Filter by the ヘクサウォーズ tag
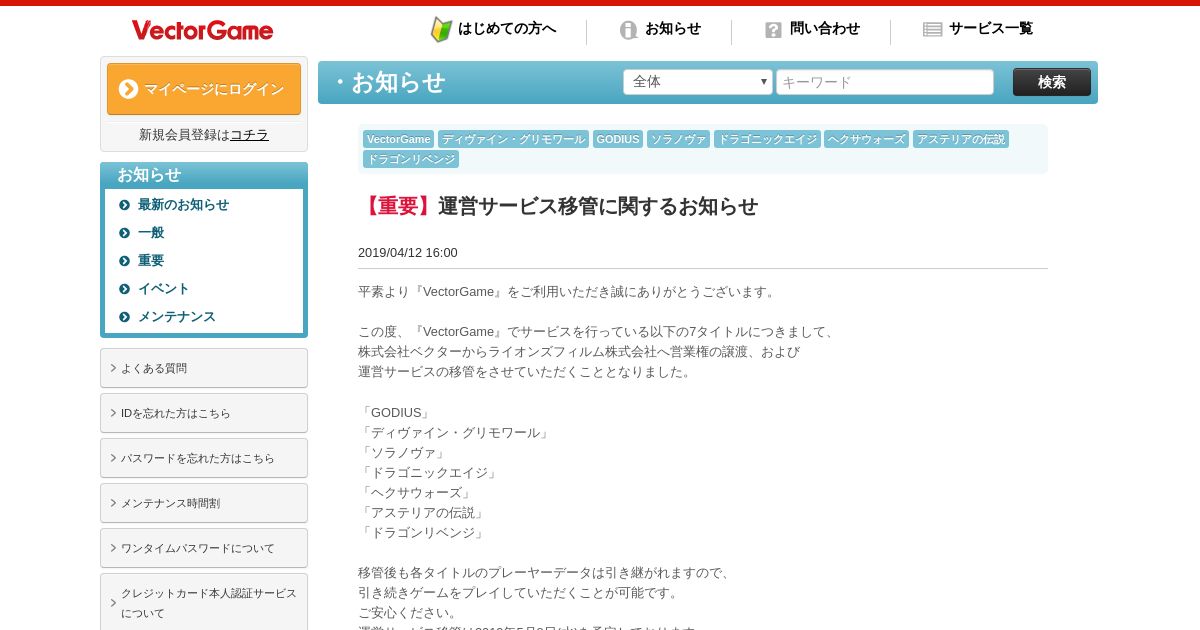The width and height of the screenshot is (1200, 630). pyautogui.click(x=867, y=139)
